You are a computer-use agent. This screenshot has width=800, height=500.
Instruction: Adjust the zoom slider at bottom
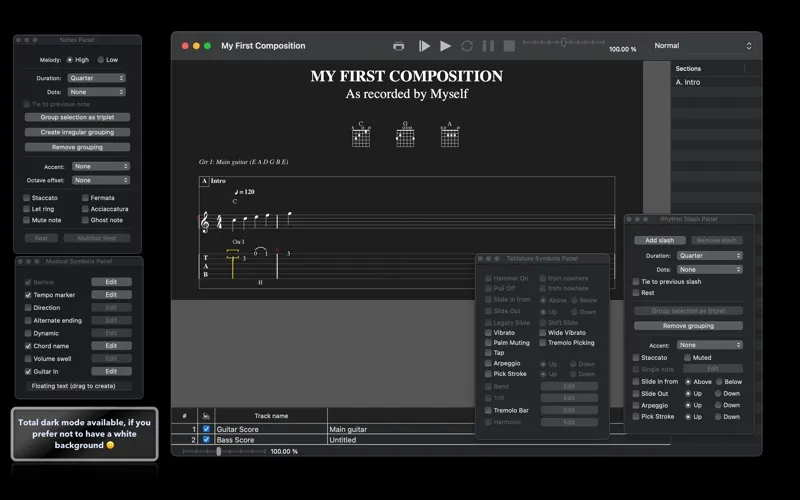coord(219,452)
